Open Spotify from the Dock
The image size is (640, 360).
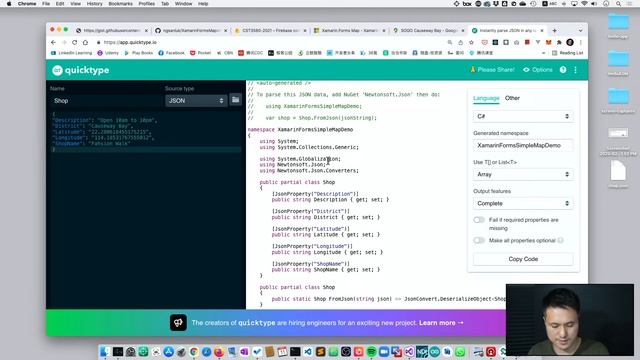point(371,351)
